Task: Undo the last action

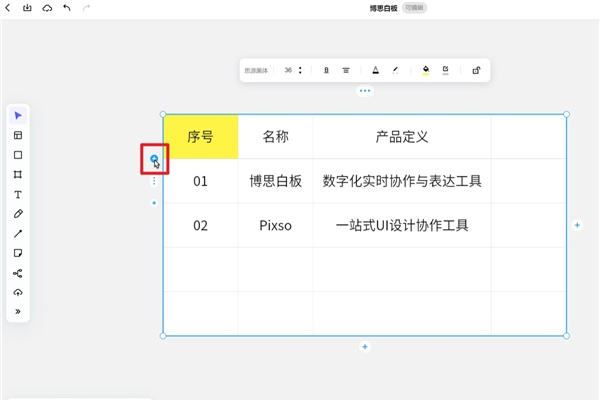Action: click(67, 8)
